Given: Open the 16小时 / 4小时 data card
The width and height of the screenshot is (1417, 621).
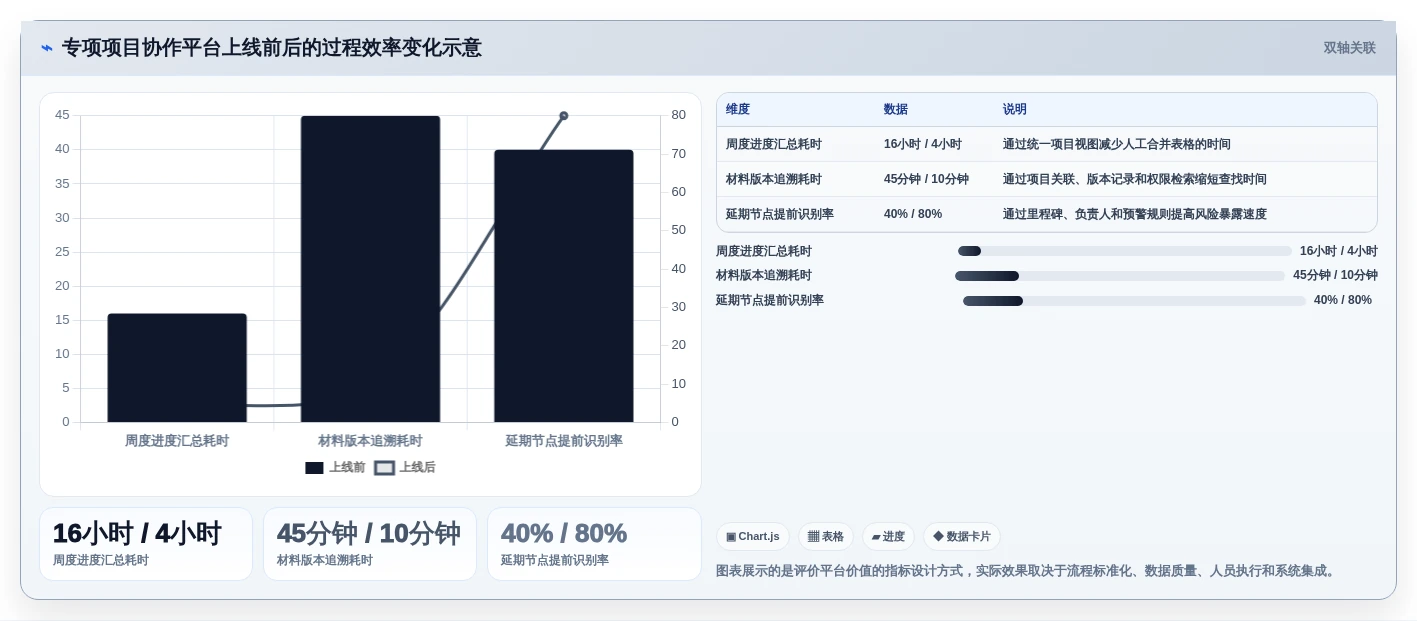Looking at the screenshot, I should 146,544.
